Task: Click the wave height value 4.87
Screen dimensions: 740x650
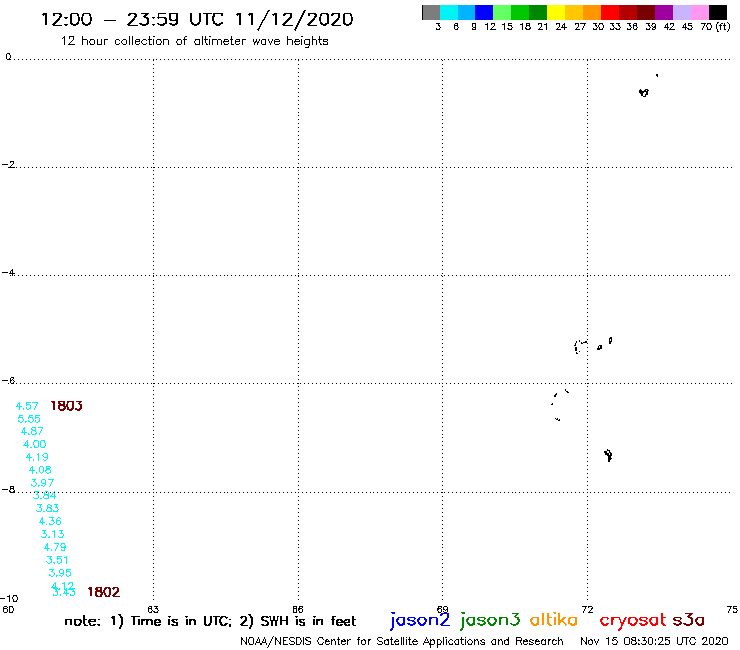Action: [32, 431]
